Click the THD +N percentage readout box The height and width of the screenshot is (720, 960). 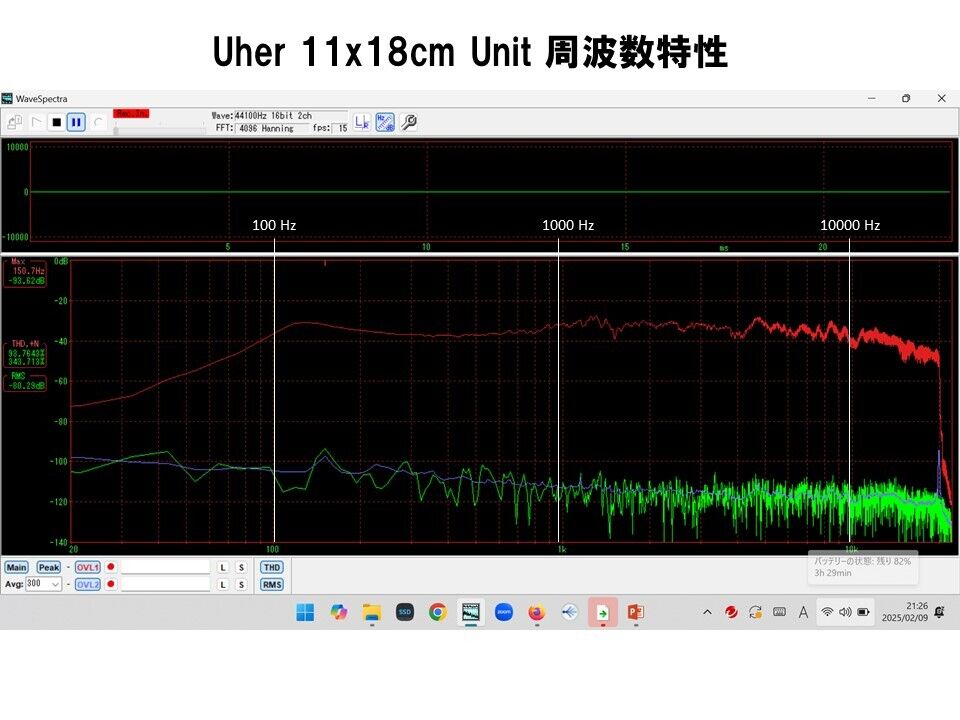pos(26,353)
